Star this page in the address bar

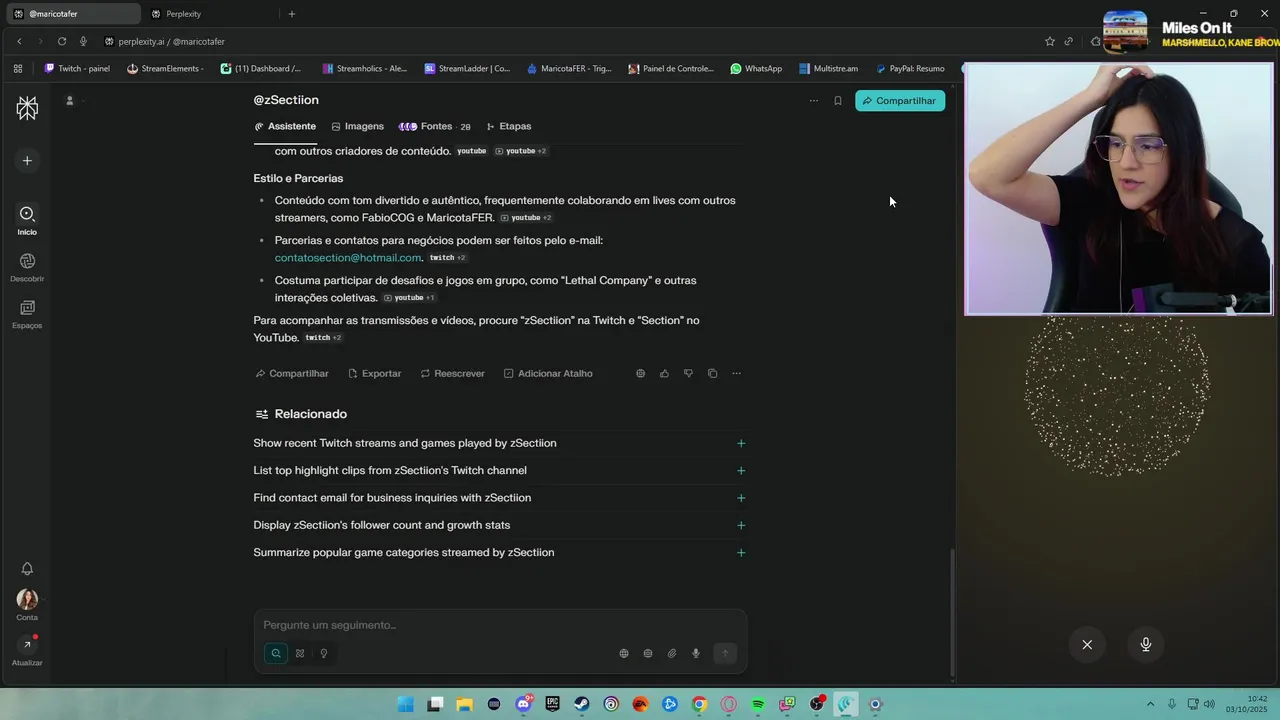pos(1050,42)
